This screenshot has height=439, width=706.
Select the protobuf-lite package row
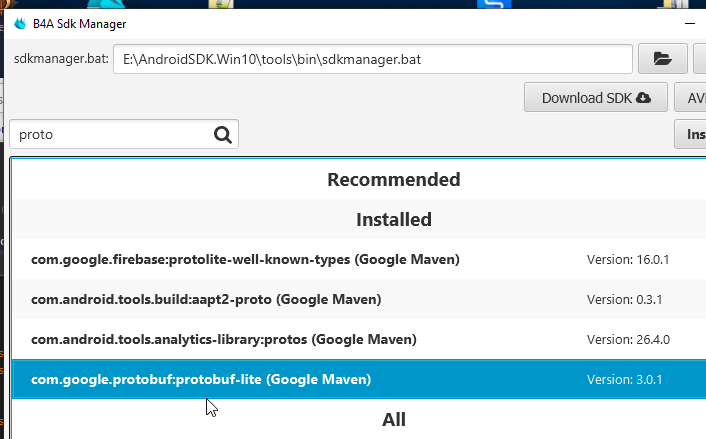[x=201, y=379]
